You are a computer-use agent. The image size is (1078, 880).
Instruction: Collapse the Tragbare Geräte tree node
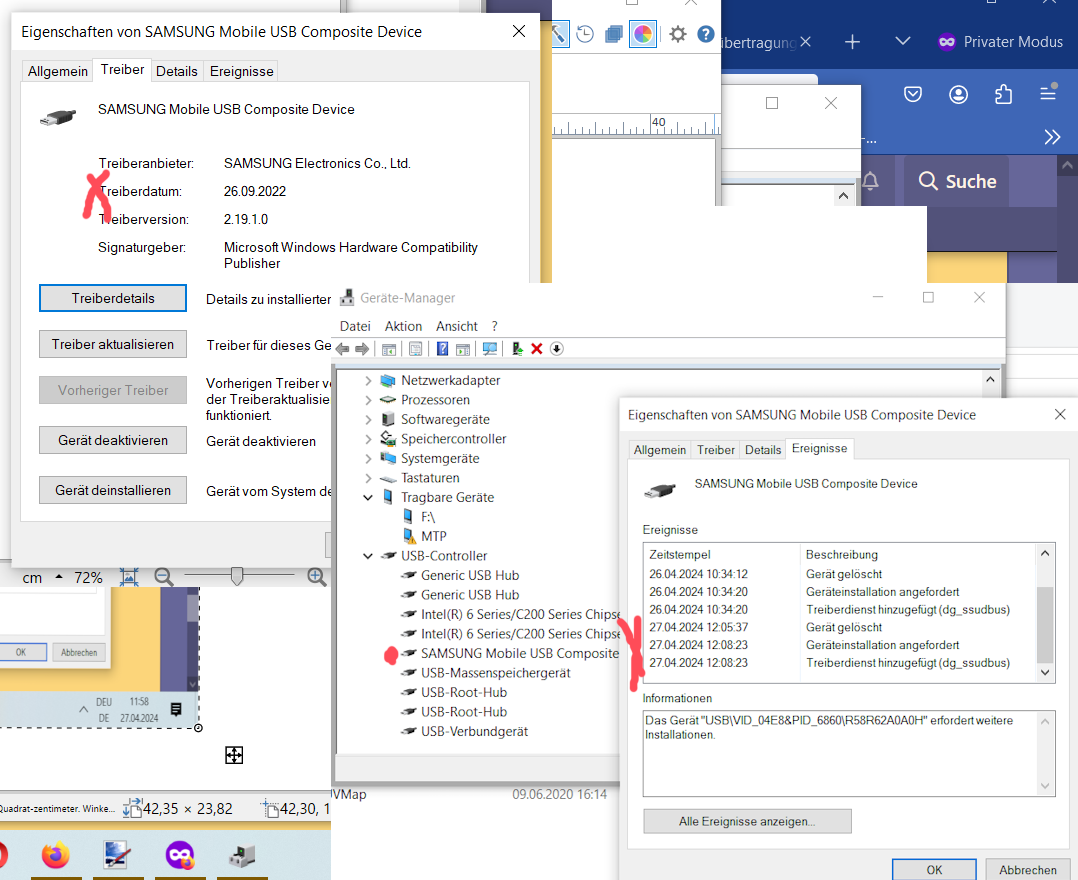[x=368, y=497]
